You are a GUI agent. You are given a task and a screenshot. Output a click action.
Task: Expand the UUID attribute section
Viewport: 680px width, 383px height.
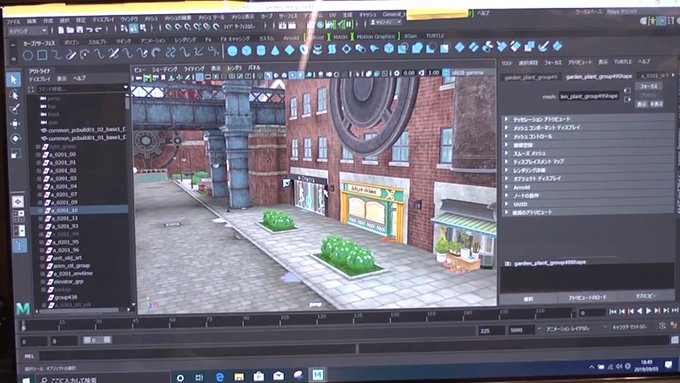(506, 204)
